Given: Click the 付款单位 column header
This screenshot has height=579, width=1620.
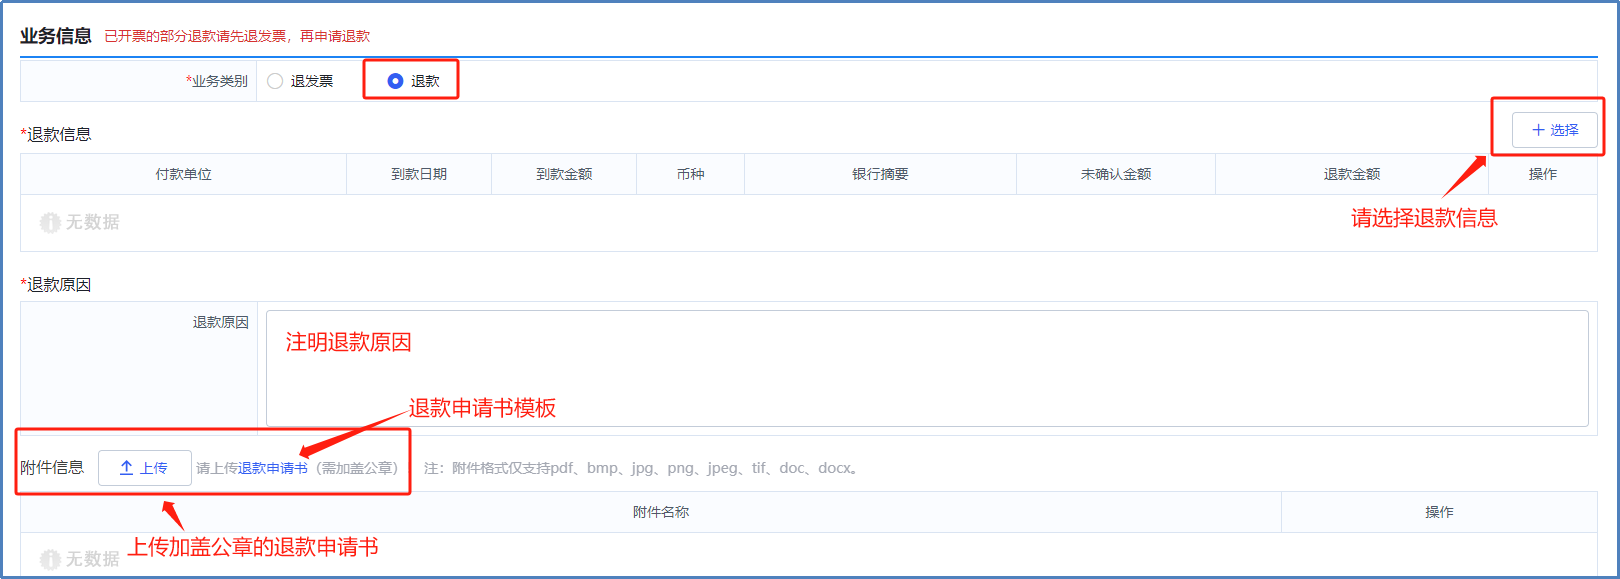Looking at the screenshot, I should coord(183,174).
